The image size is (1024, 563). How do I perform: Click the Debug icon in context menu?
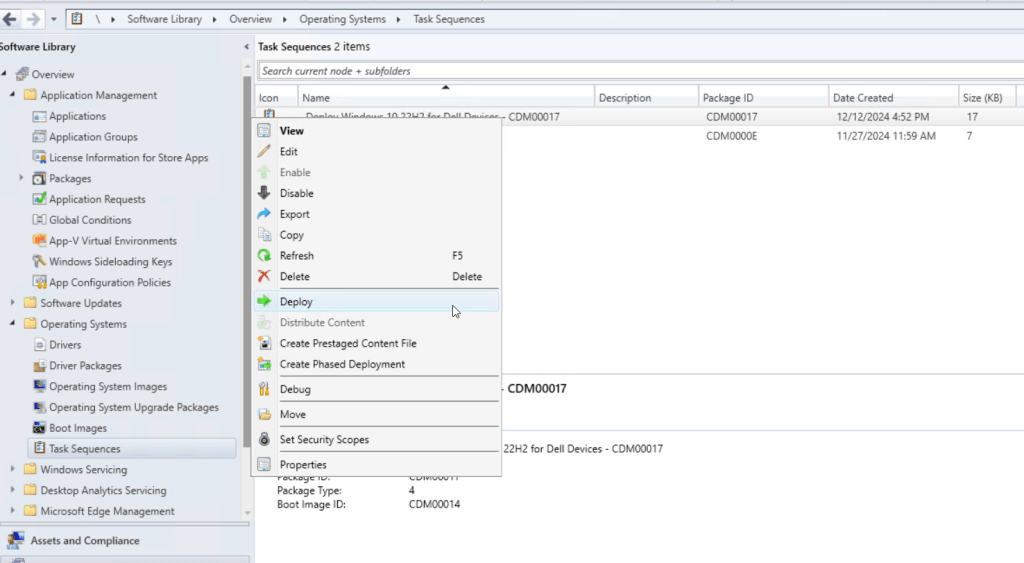point(264,389)
